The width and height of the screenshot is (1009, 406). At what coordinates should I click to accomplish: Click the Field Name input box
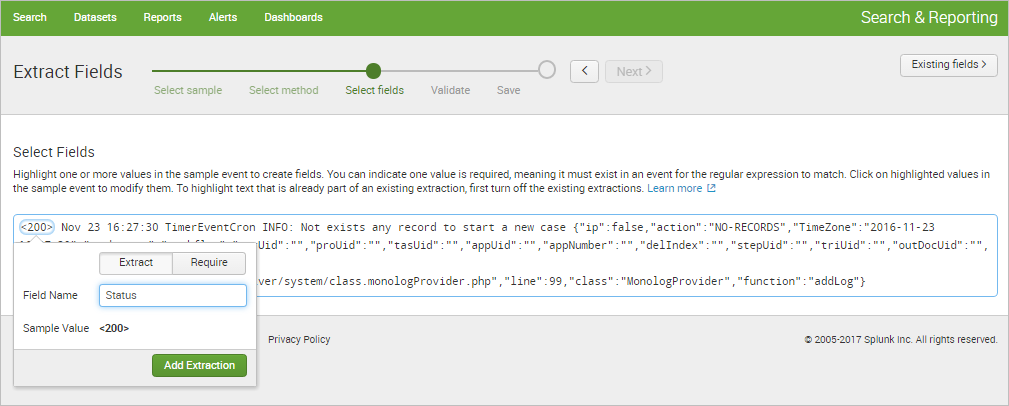click(x=173, y=296)
